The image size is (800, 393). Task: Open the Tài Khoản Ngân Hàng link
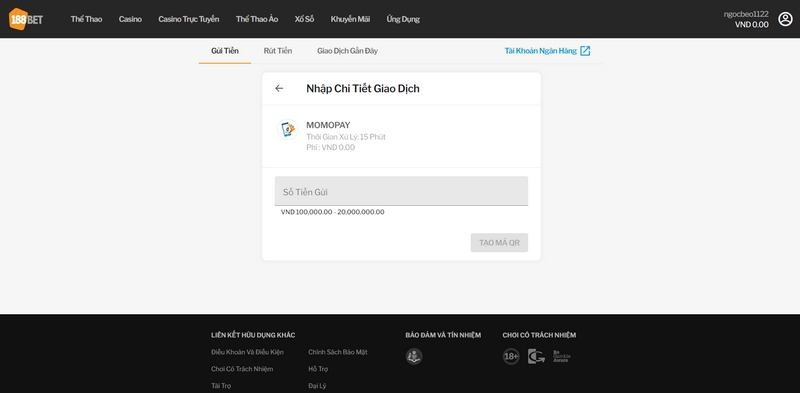tap(541, 51)
